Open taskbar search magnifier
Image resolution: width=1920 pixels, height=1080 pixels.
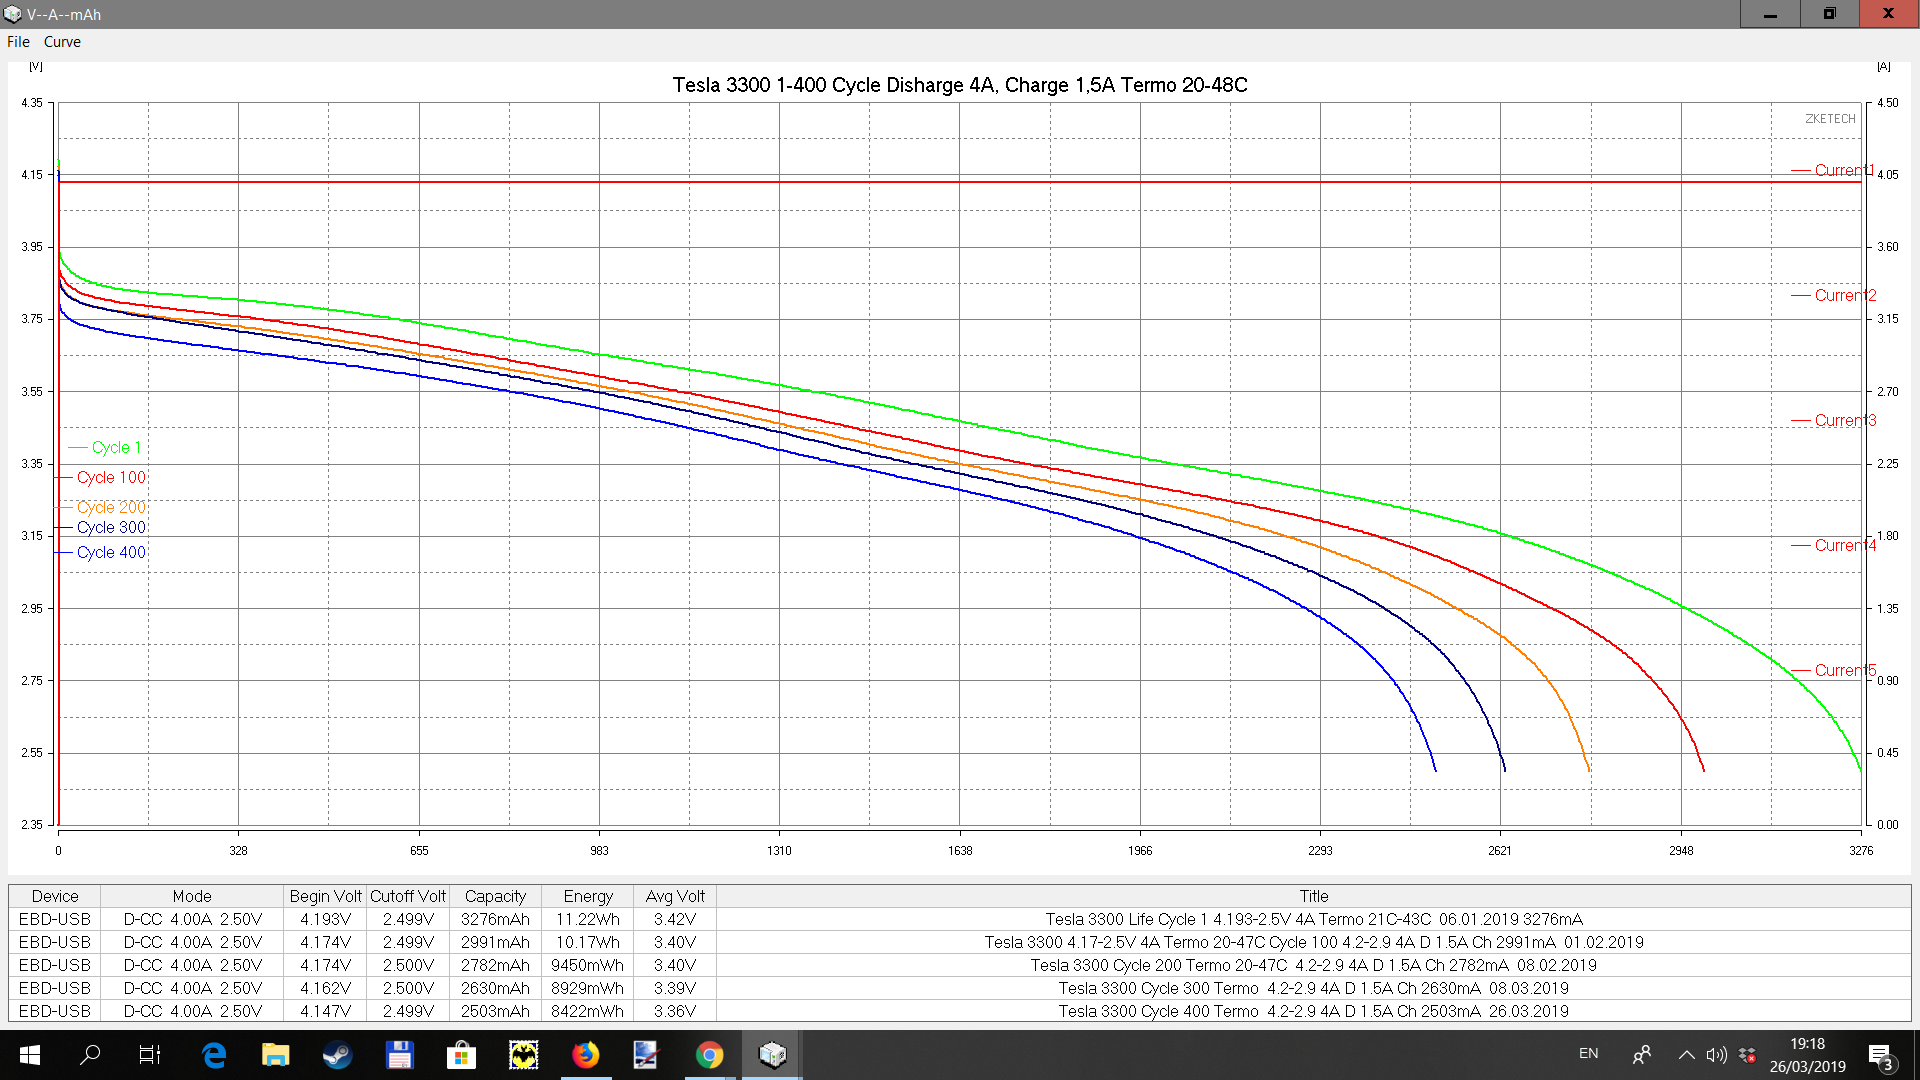pyautogui.click(x=90, y=1055)
